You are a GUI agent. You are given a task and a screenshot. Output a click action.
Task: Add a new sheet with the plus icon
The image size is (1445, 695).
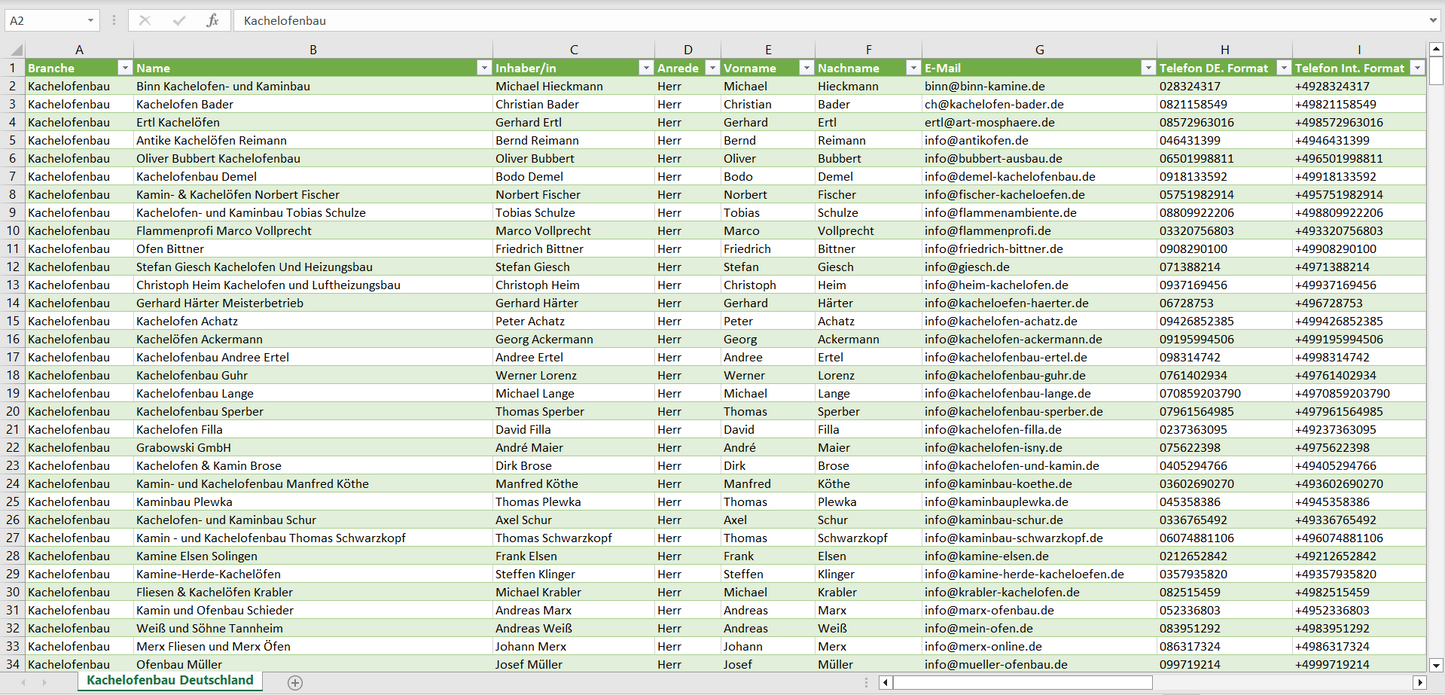pyautogui.click(x=295, y=682)
